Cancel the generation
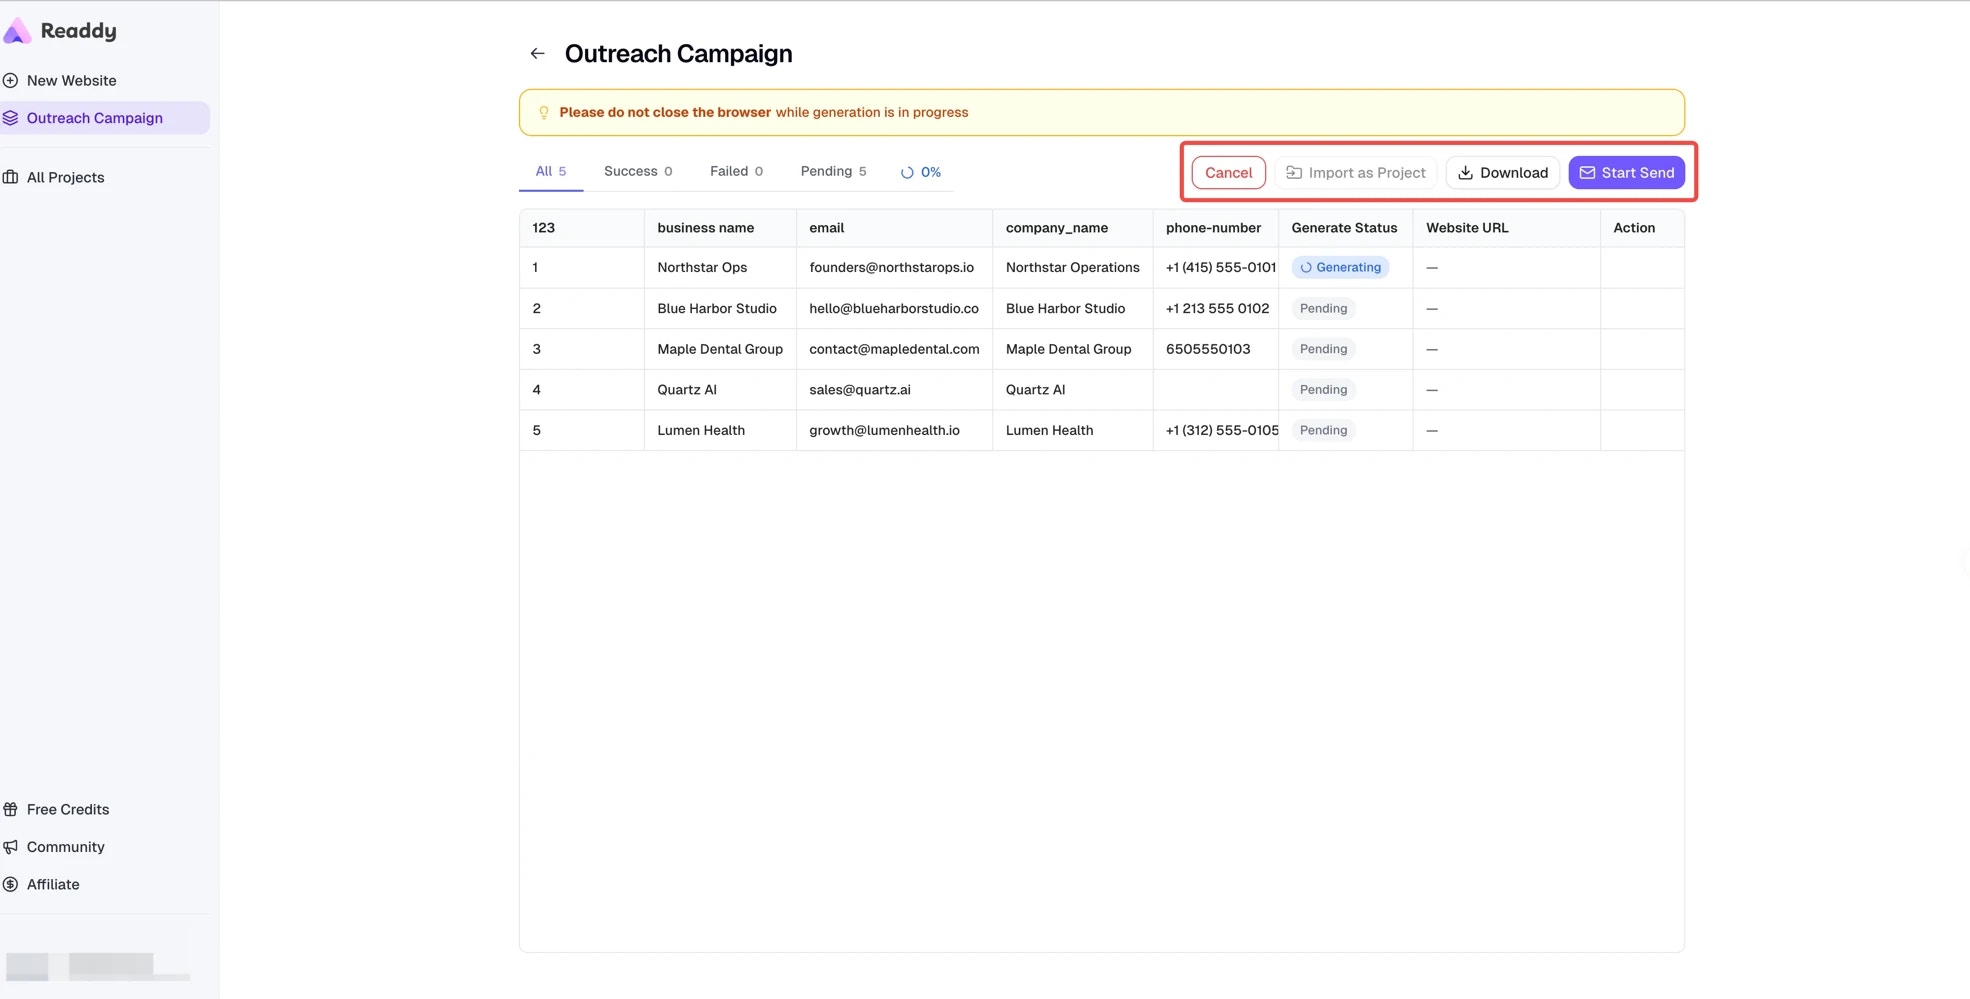This screenshot has height=999, width=1970. [1228, 173]
